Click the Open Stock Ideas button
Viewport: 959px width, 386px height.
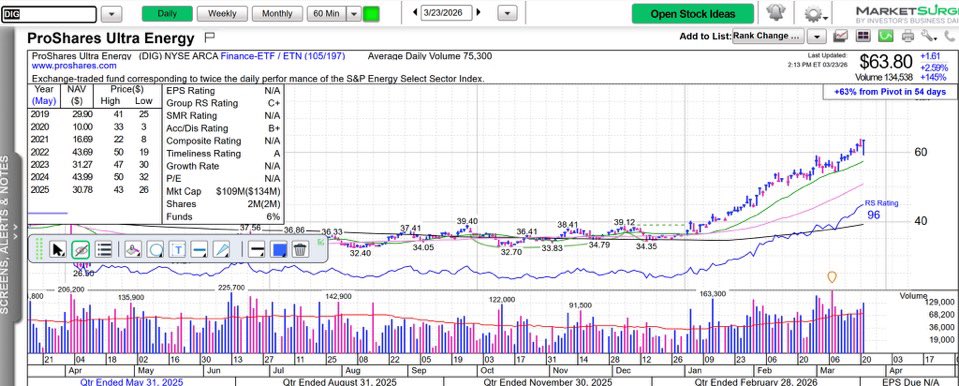coord(692,13)
